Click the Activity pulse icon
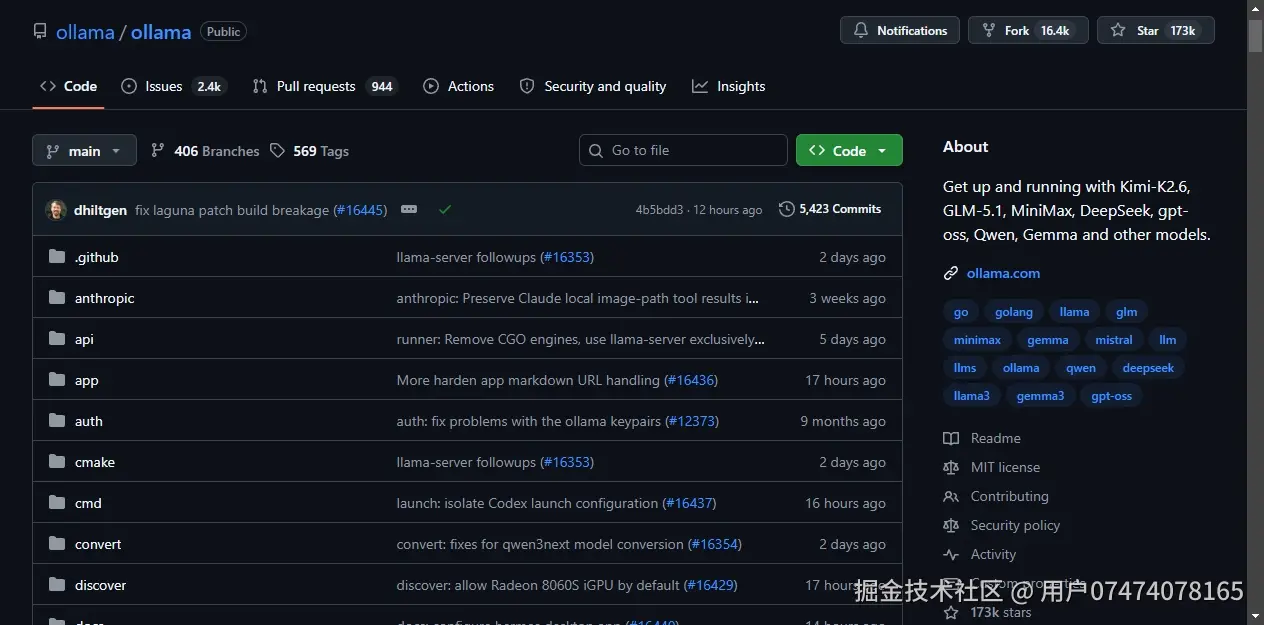Screen dimensions: 1264x625 [951, 554]
